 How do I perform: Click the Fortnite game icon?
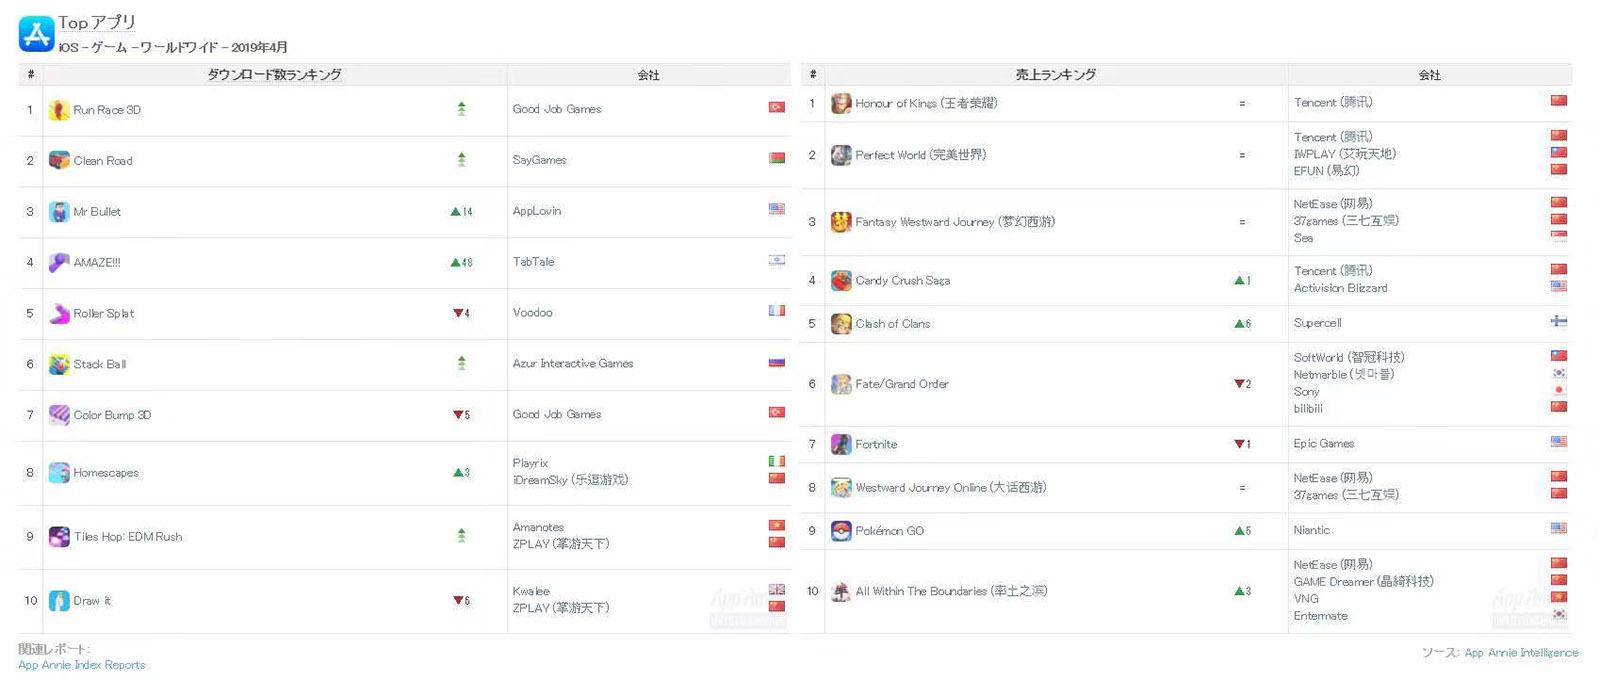click(841, 444)
